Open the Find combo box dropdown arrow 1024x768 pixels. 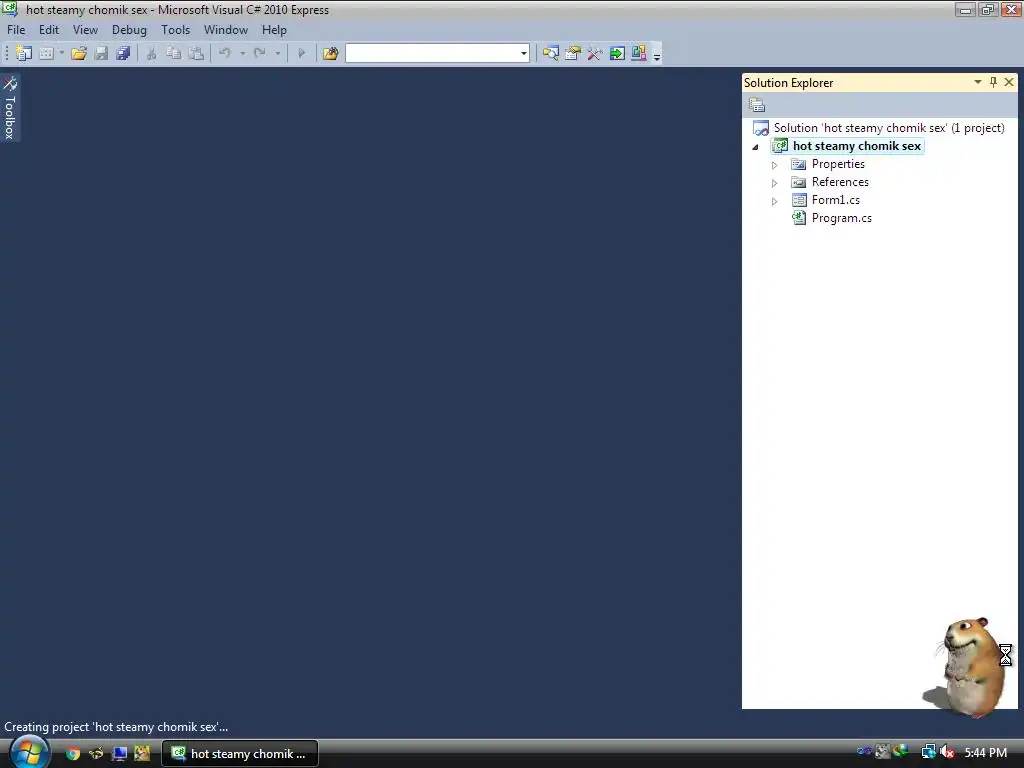tap(524, 54)
